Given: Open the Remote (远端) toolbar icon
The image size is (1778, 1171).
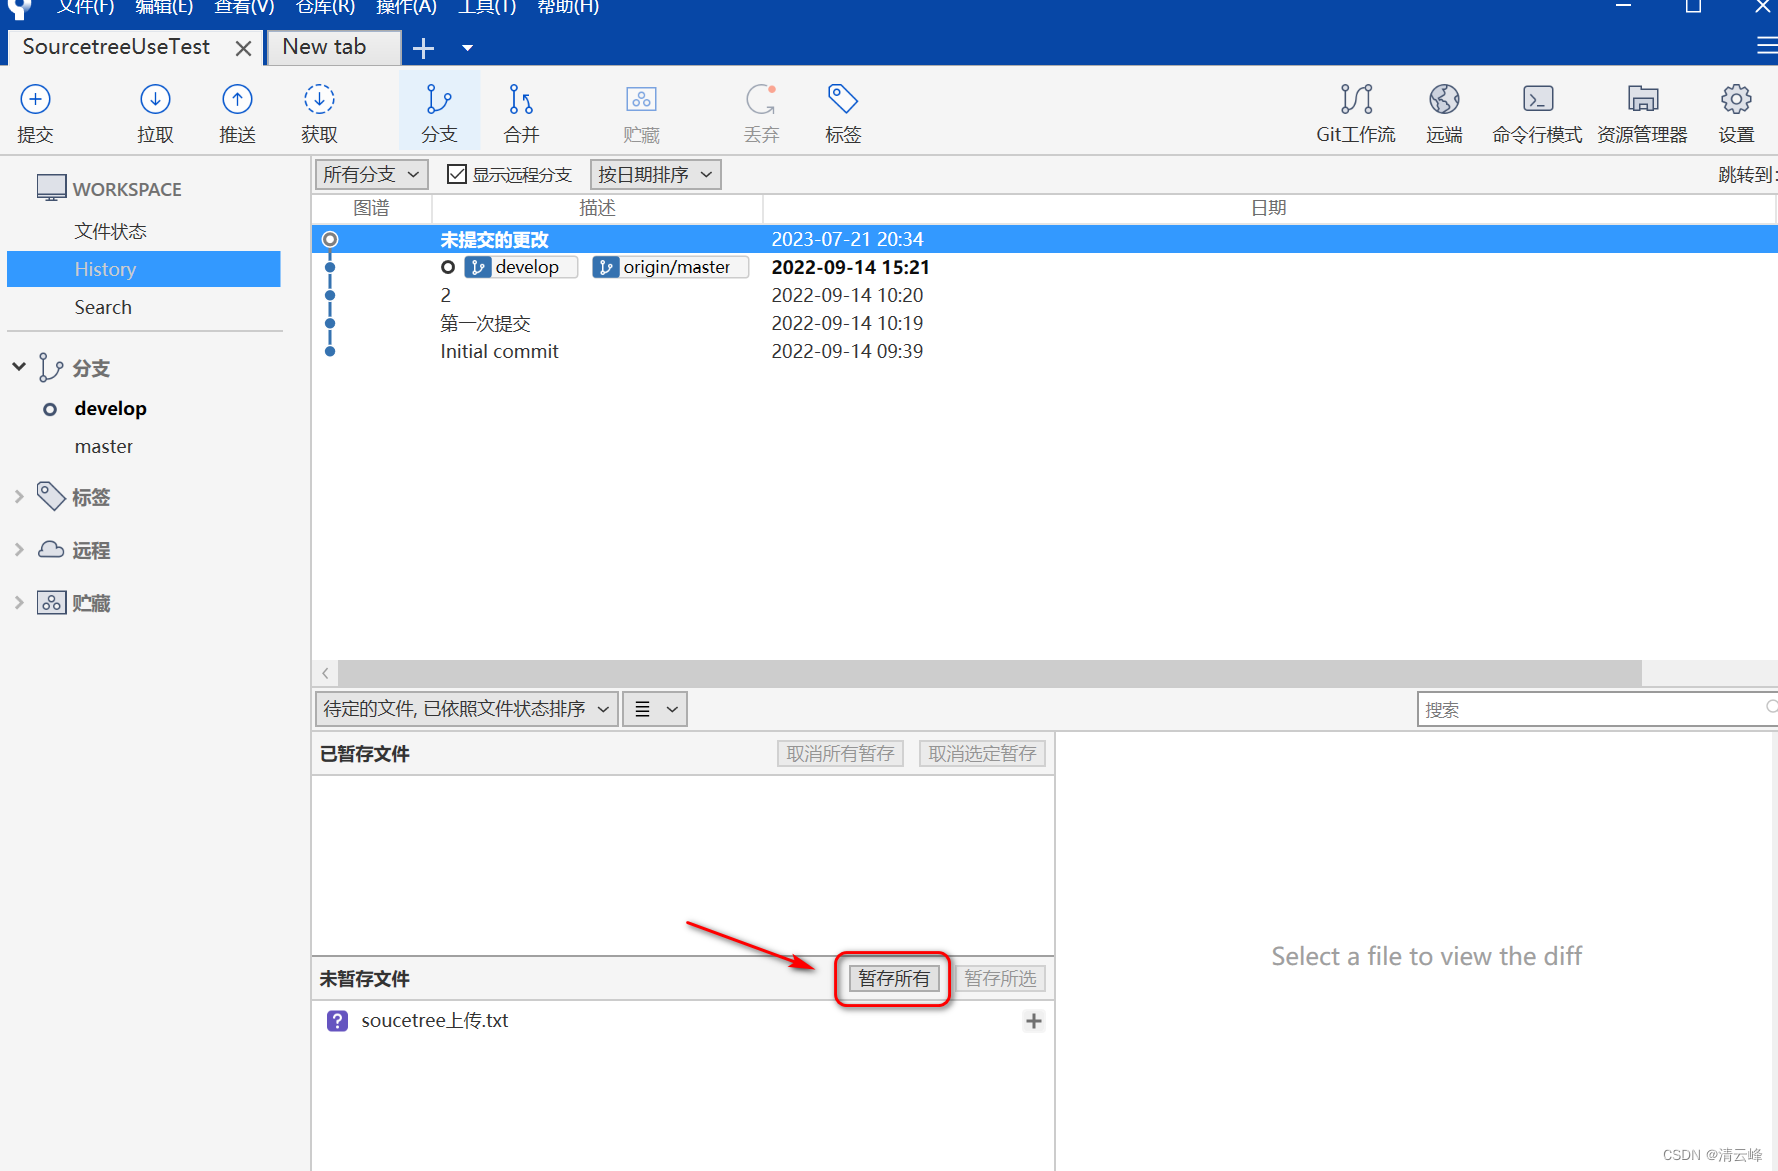Looking at the screenshot, I should point(1444,99).
